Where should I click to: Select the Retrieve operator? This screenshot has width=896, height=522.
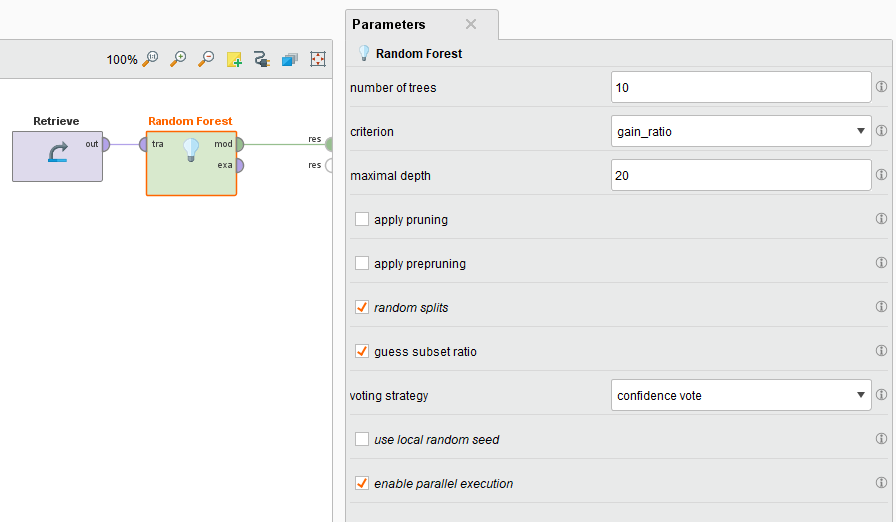[x=58, y=156]
